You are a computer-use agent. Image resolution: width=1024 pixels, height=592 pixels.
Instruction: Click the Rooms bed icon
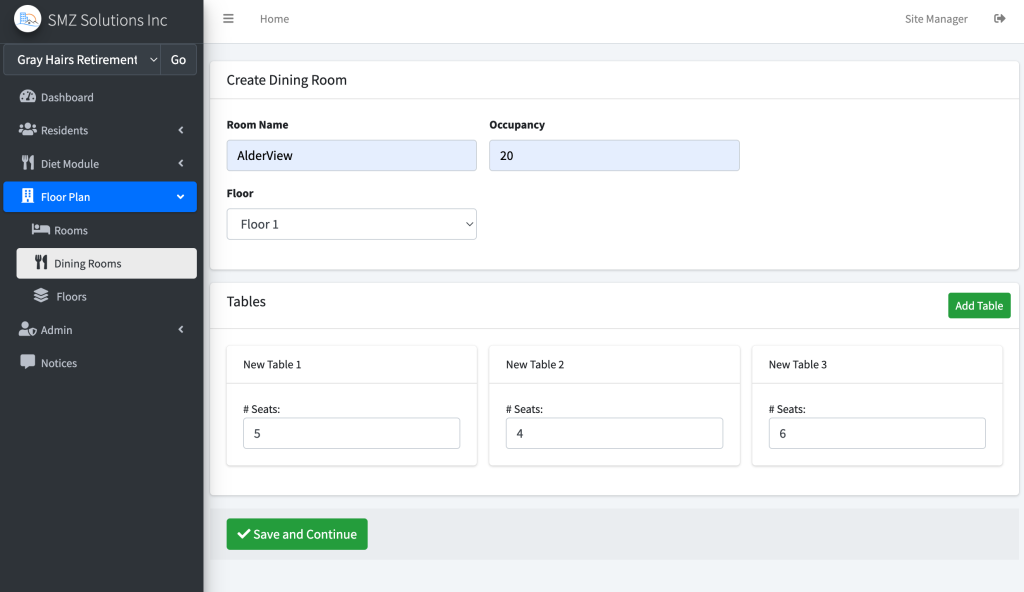[x=41, y=230]
